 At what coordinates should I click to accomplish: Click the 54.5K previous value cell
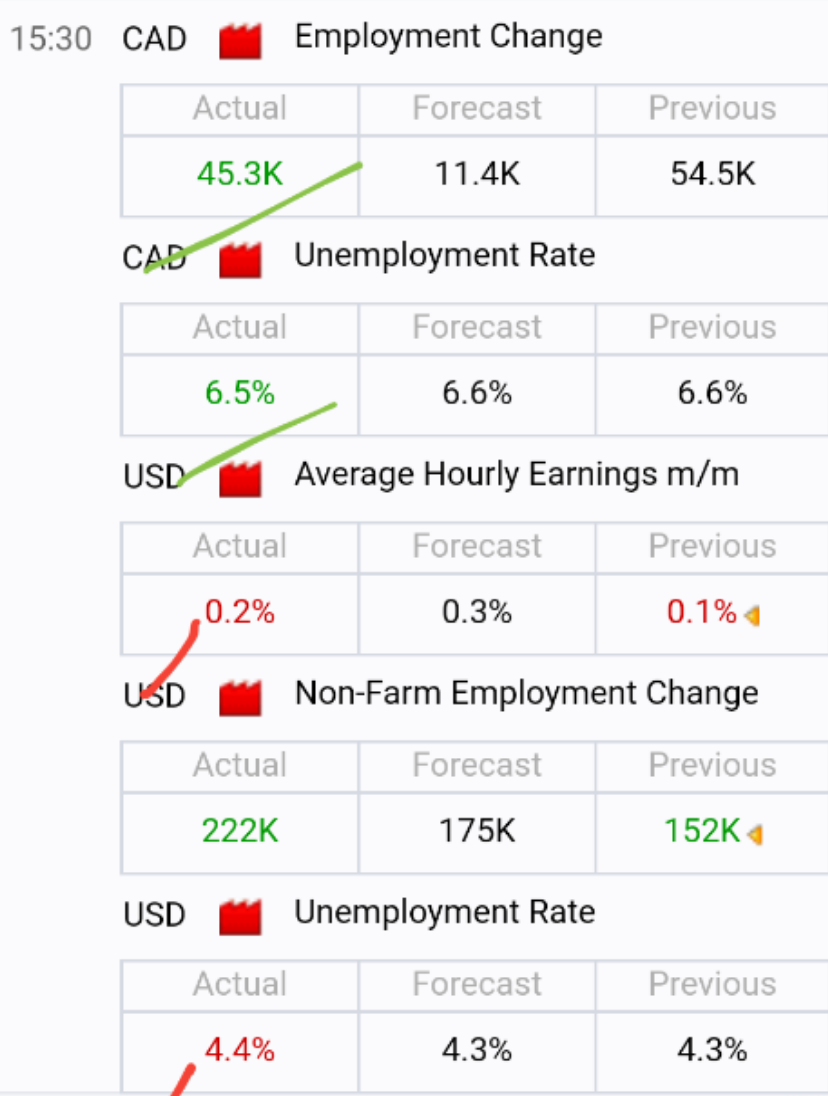pyautogui.click(x=713, y=175)
